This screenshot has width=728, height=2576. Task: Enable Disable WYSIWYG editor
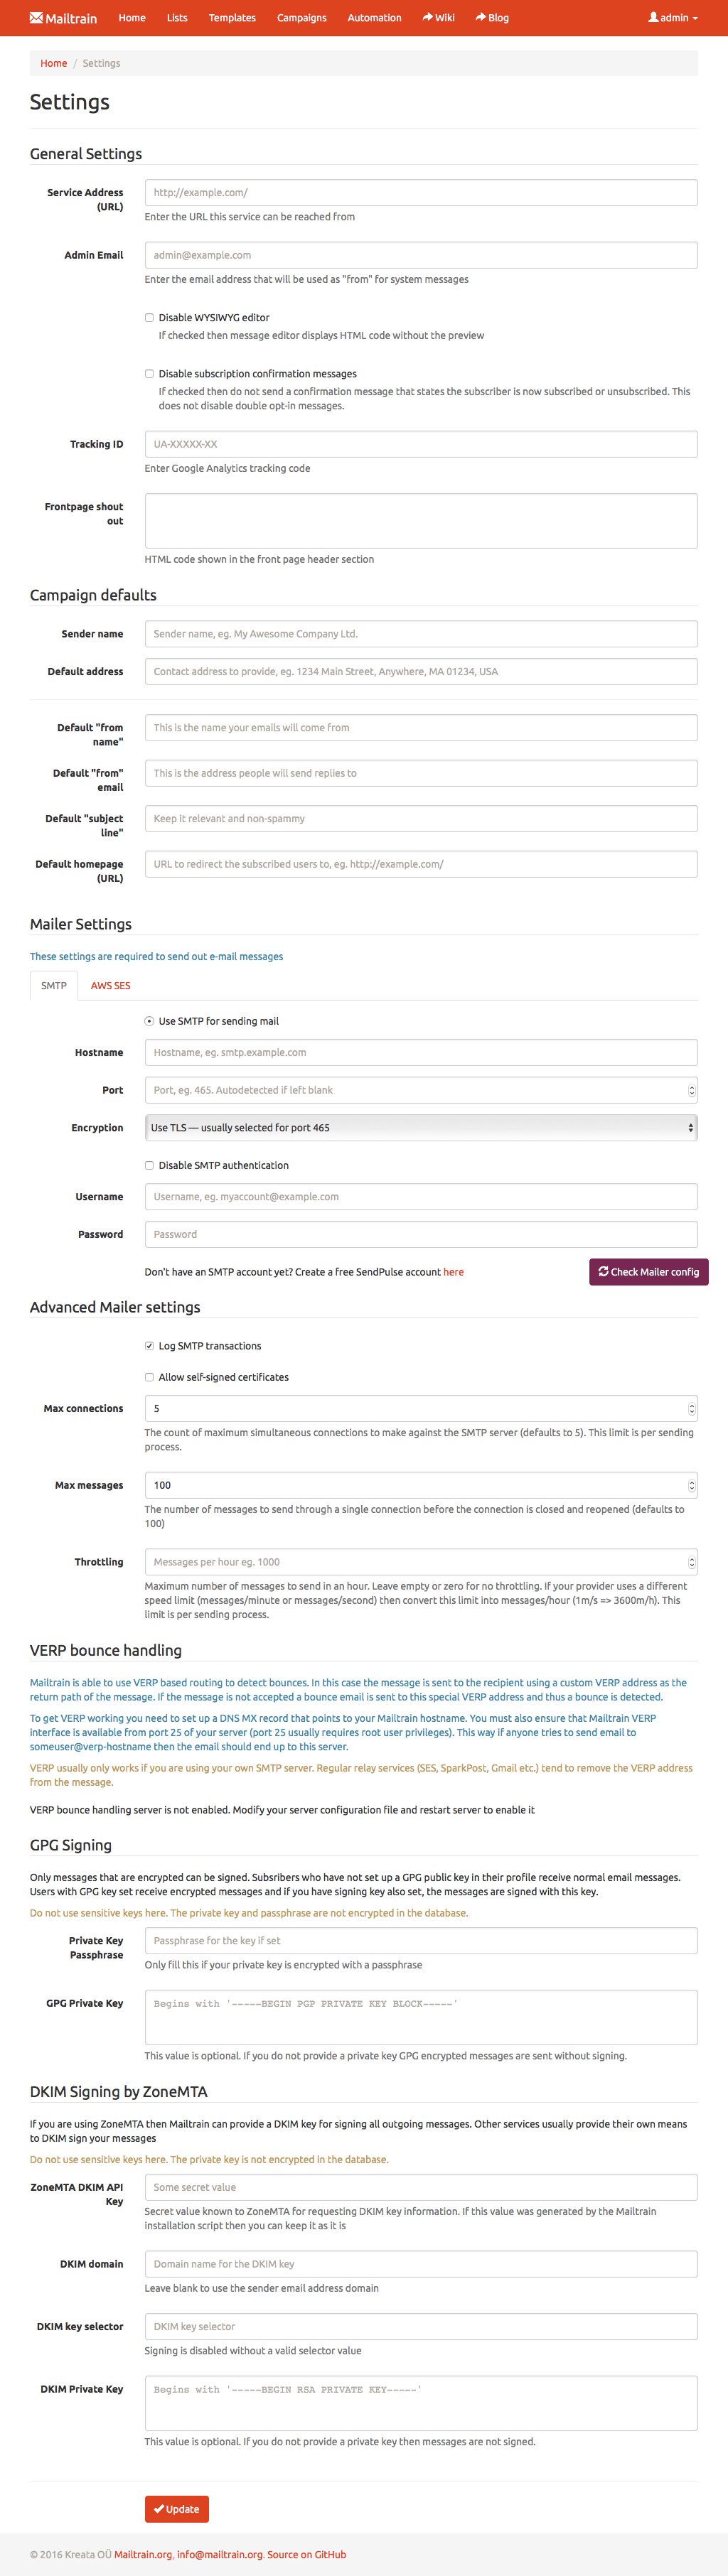pyautogui.click(x=148, y=317)
